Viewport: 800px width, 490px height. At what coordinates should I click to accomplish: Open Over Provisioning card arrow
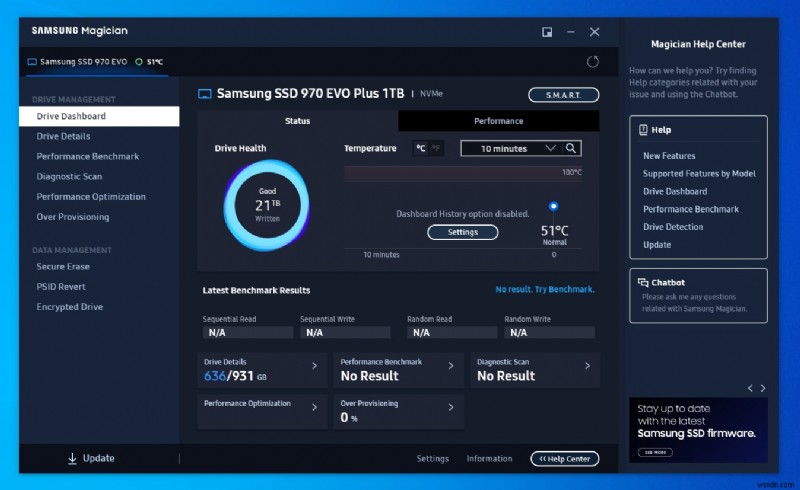[451, 407]
